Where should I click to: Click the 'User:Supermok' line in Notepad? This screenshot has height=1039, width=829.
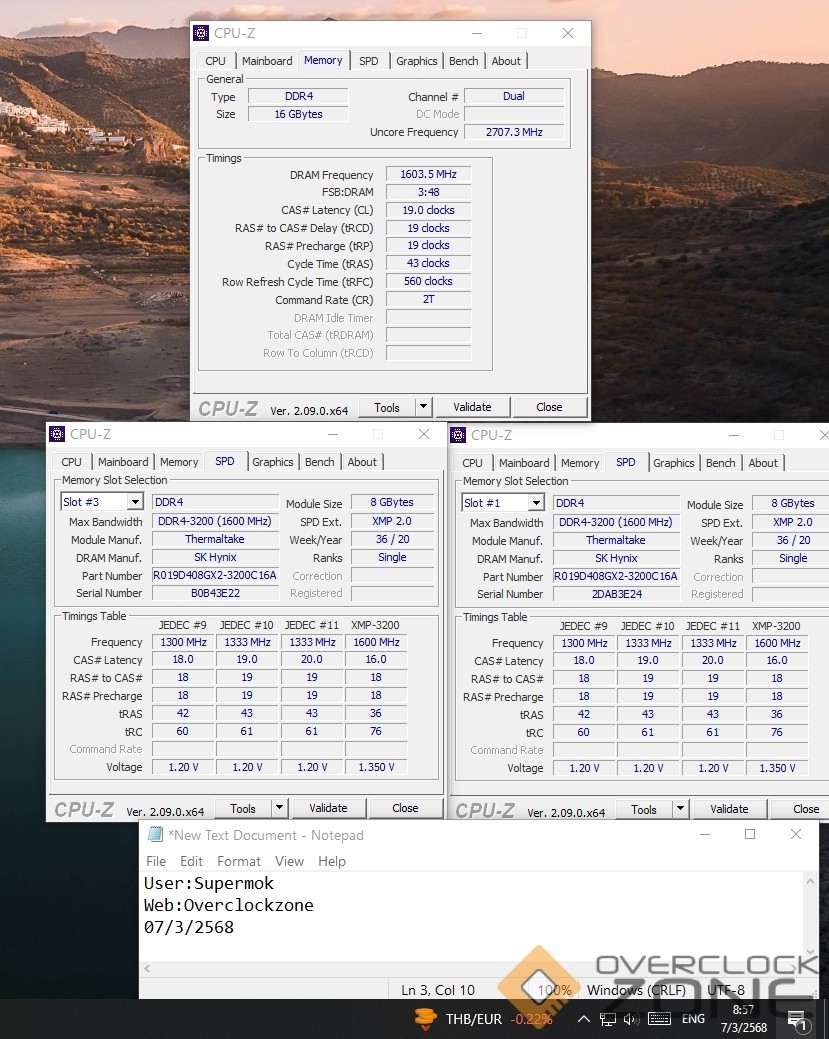pyautogui.click(x=209, y=883)
